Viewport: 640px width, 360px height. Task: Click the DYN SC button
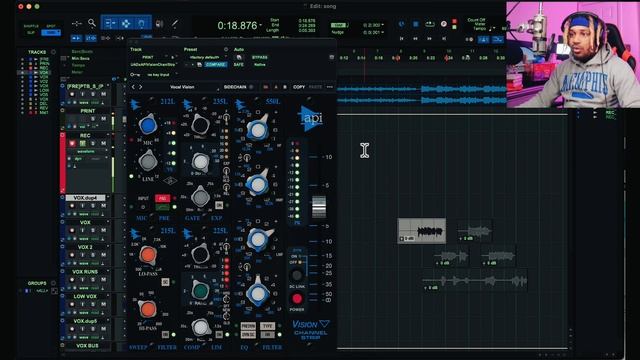248,334
